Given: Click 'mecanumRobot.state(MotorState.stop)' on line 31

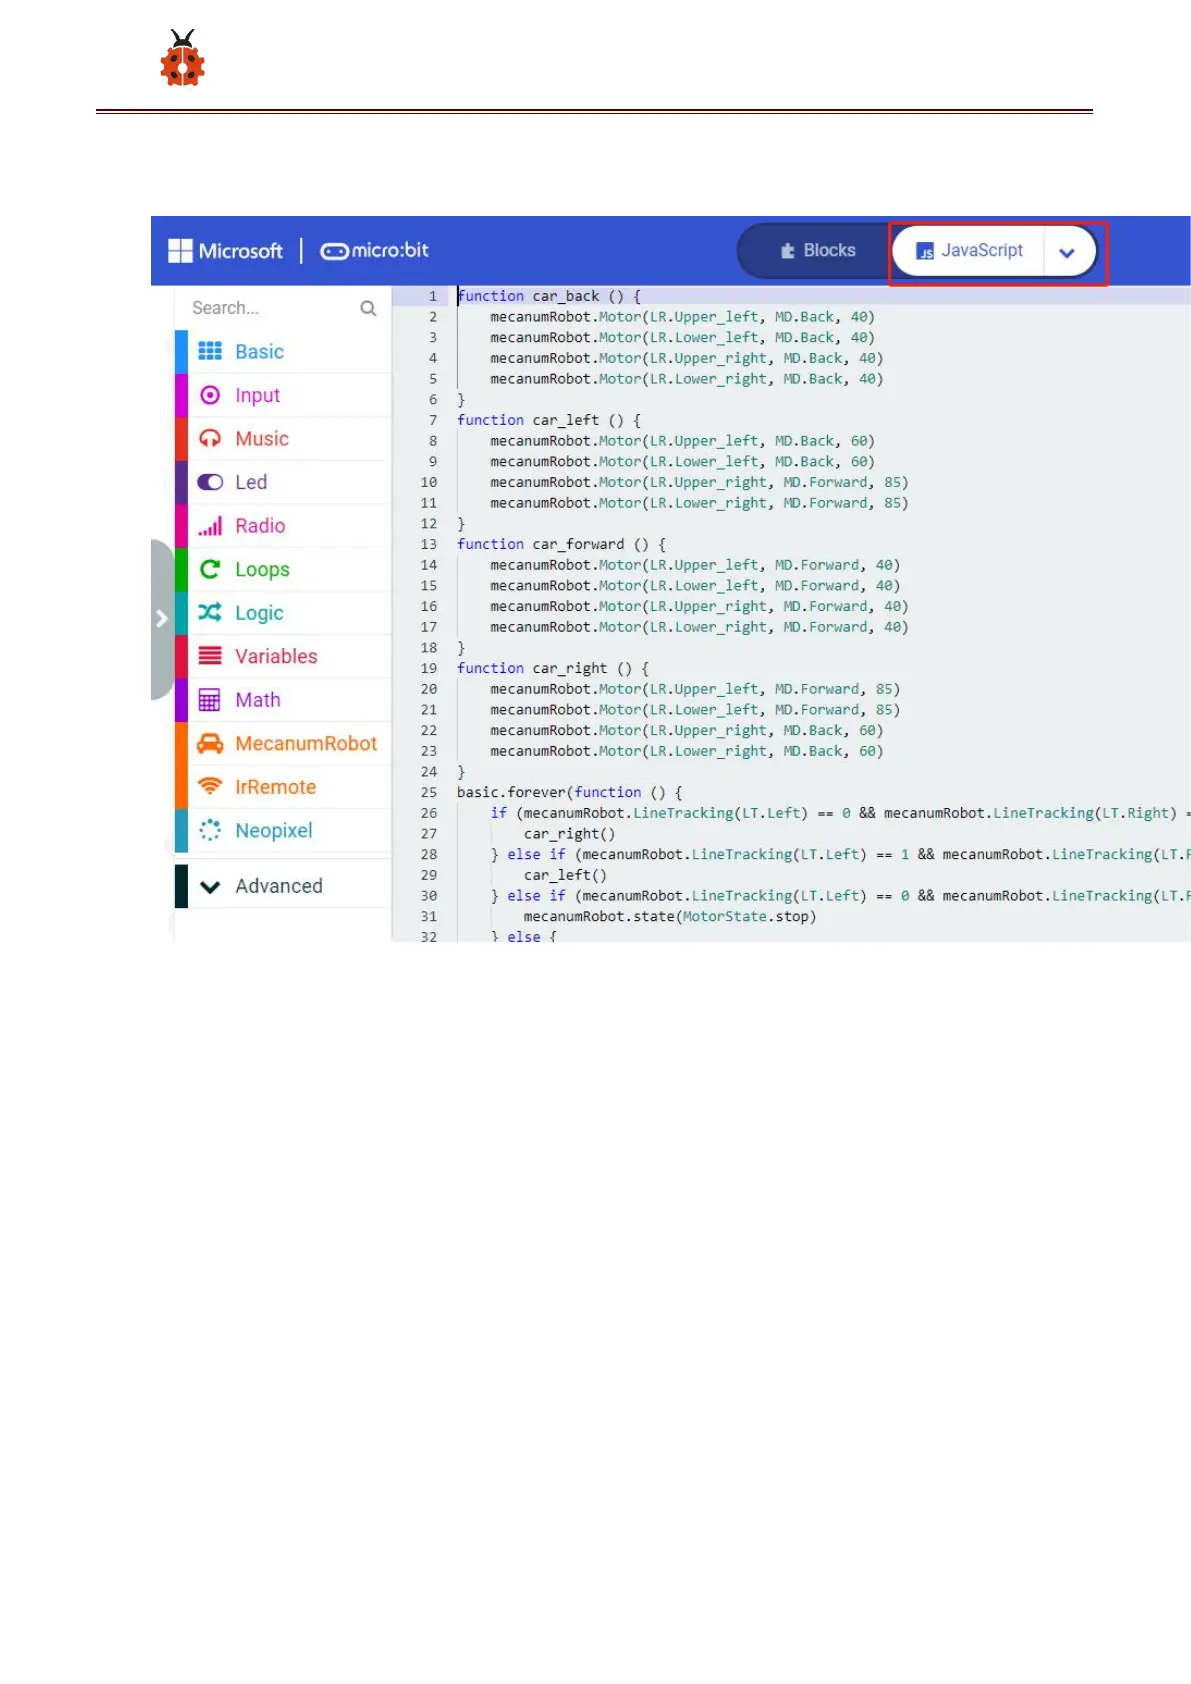Looking at the screenshot, I should point(670,916).
